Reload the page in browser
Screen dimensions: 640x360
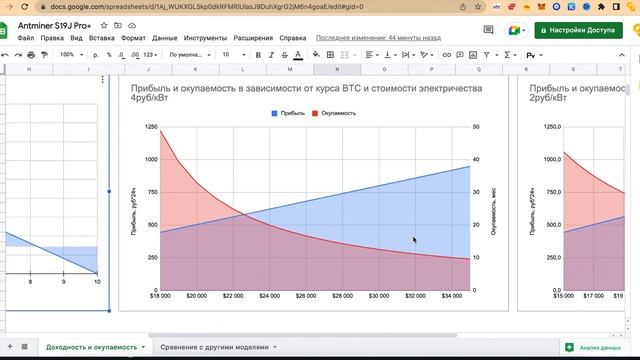point(24,7)
